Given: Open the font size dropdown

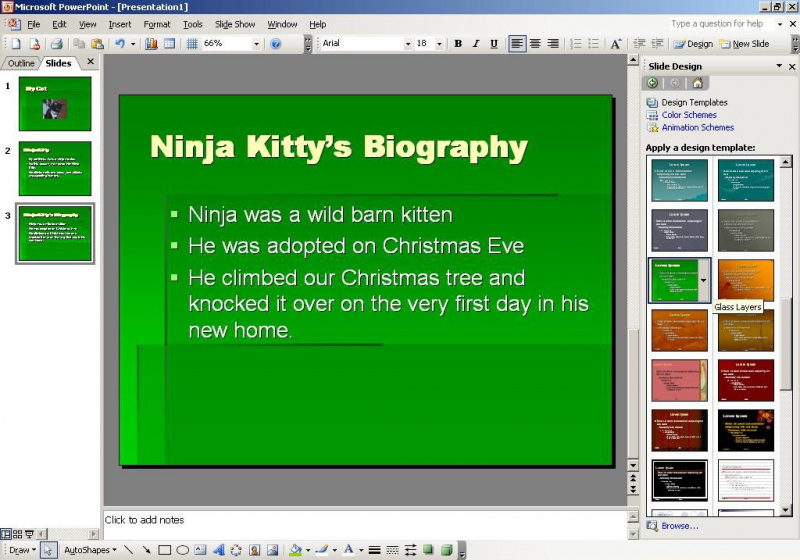Looking at the screenshot, I should 439,44.
